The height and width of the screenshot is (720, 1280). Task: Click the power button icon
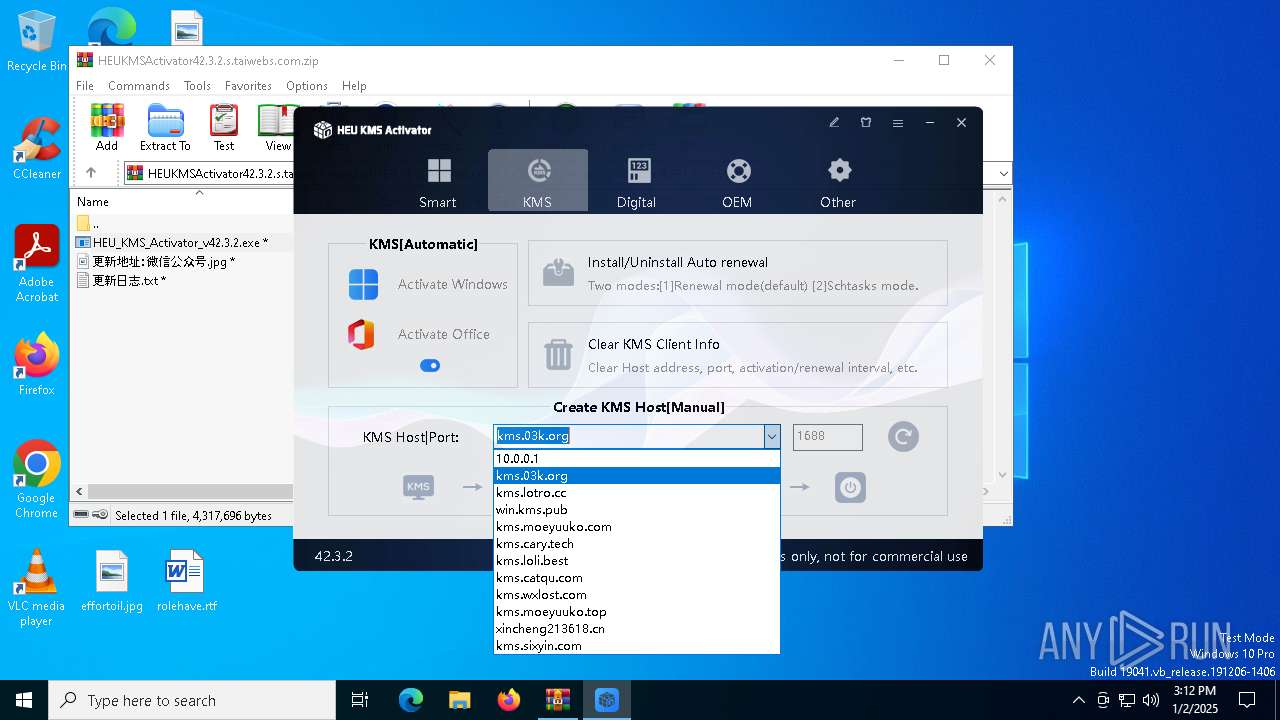pos(850,487)
